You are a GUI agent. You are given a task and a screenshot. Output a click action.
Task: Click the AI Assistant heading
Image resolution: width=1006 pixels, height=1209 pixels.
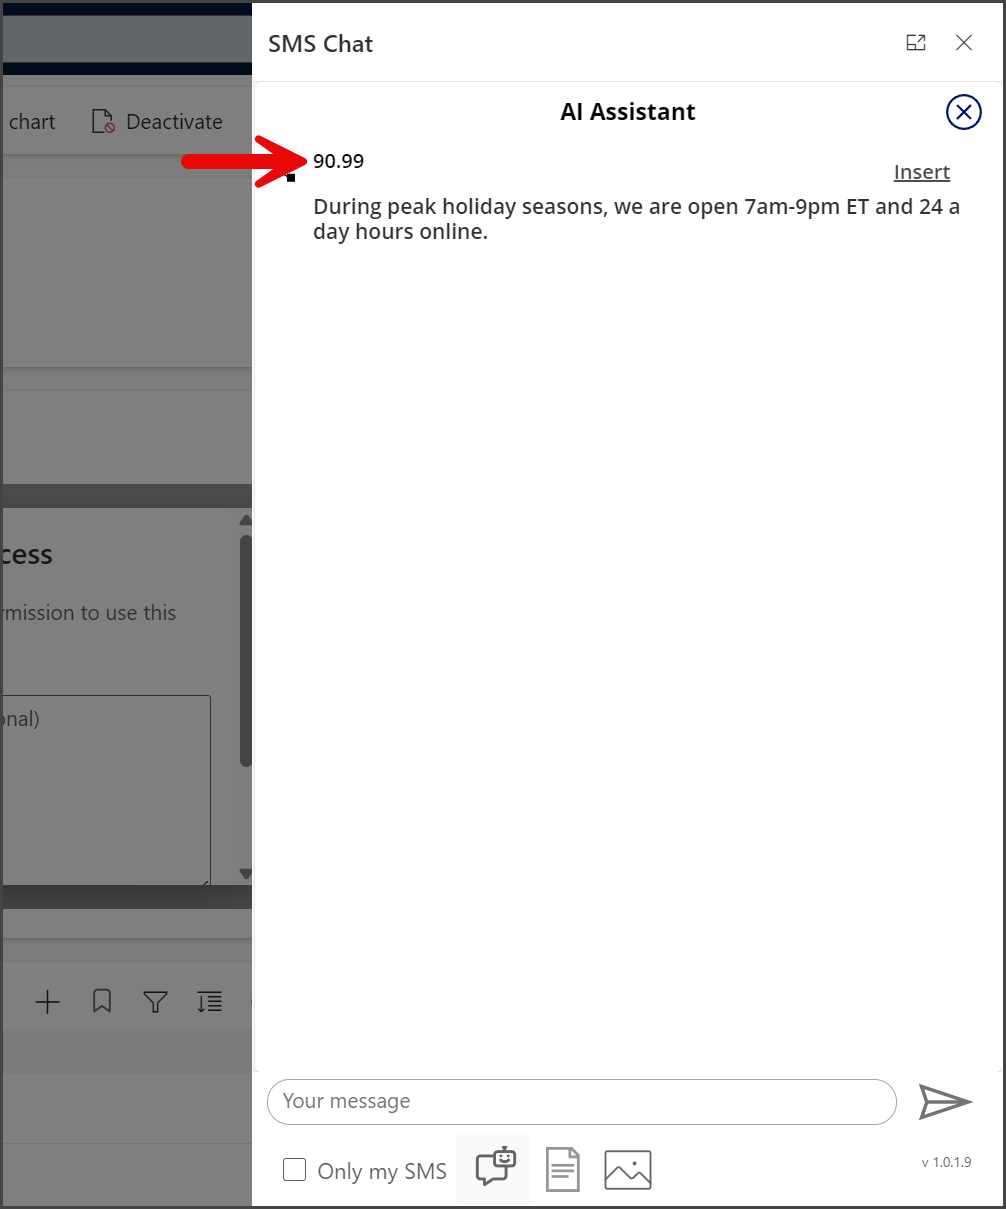tap(628, 112)
